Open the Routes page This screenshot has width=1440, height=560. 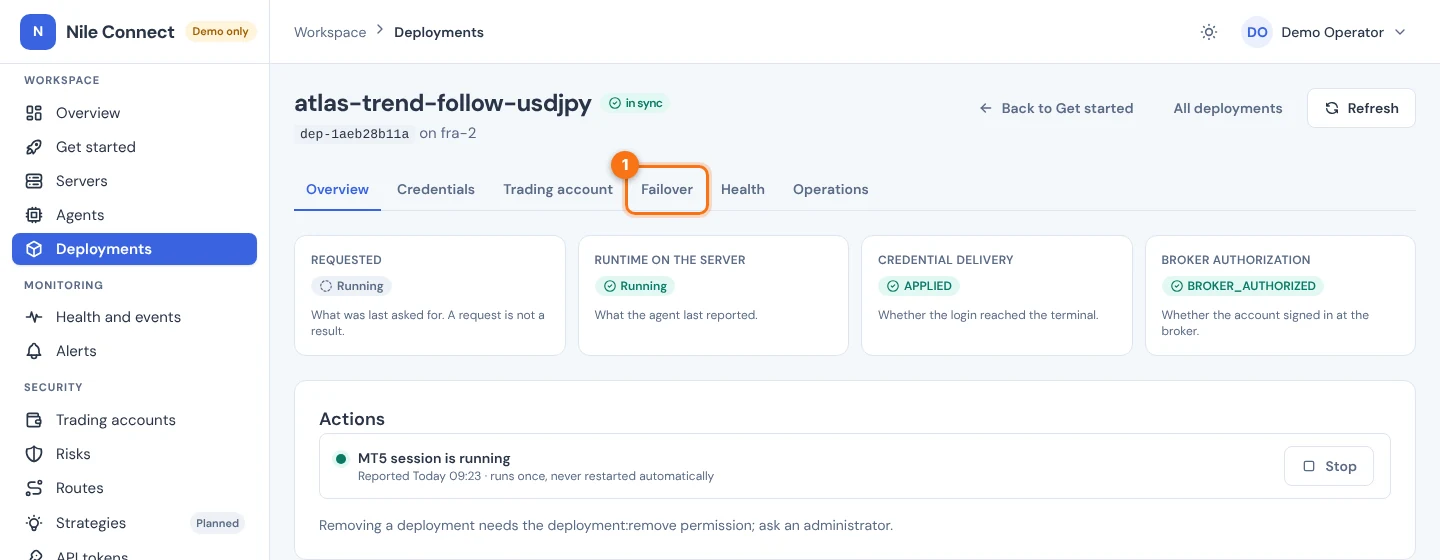tap(134, 488)
